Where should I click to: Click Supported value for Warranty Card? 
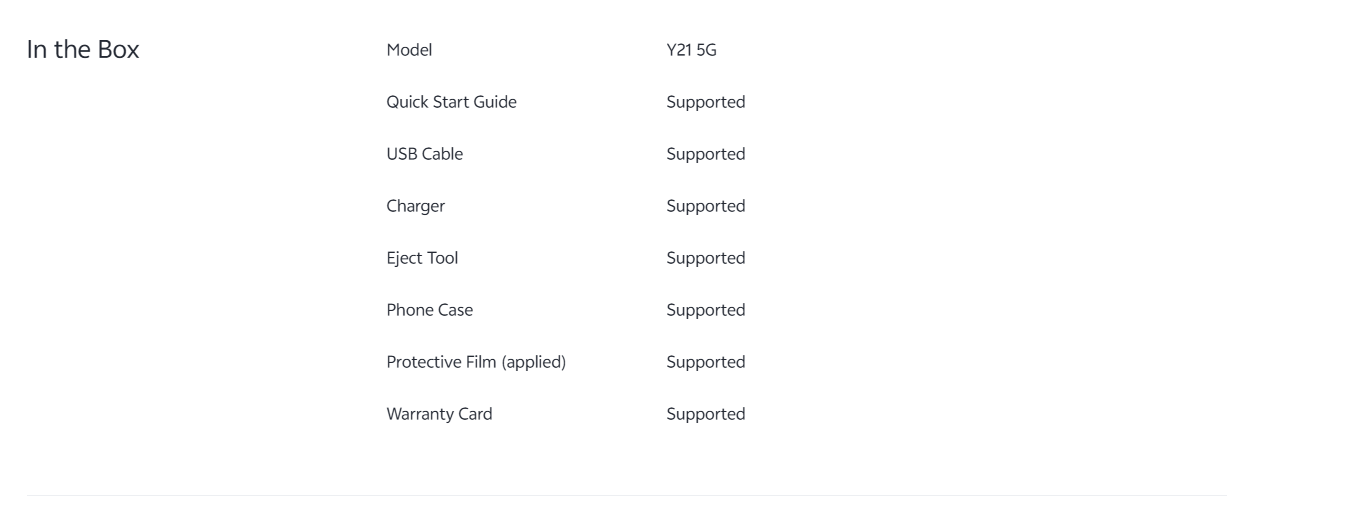(x=705, y=414)
